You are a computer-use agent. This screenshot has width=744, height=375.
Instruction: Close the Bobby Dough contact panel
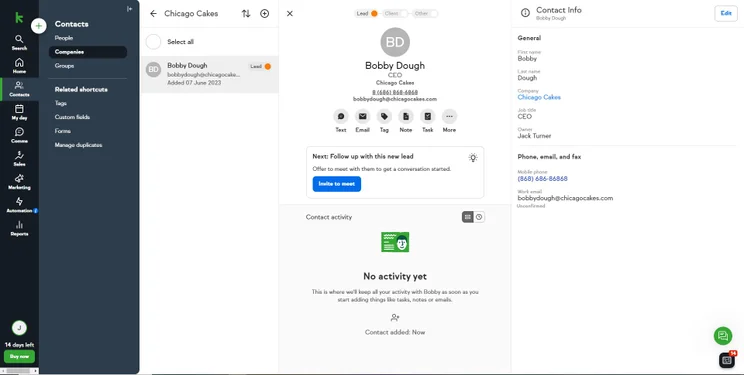pyautogui.click(x=290, y=14)
